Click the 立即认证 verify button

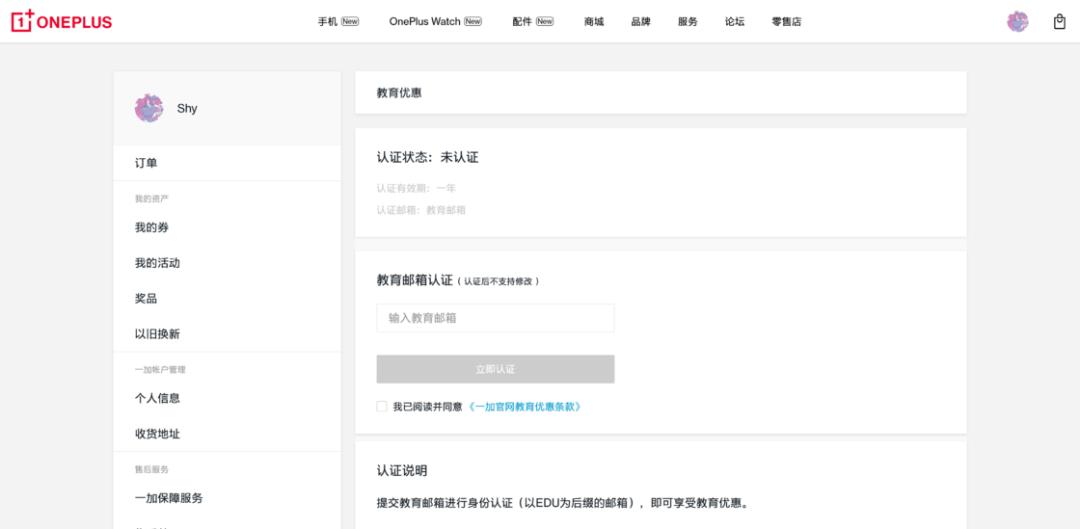click(x=495, y=369)
